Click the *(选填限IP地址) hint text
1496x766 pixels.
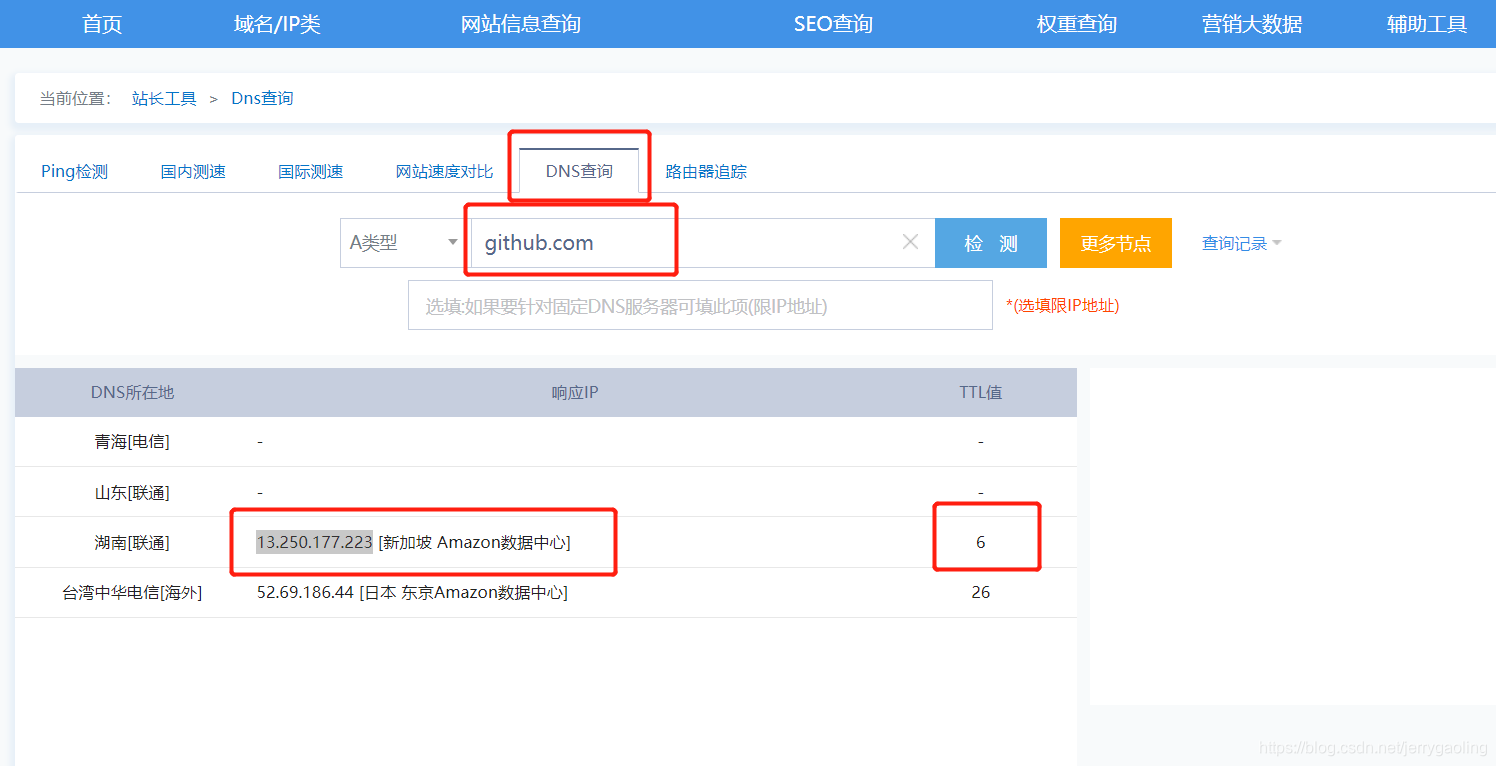point(1063,306)
